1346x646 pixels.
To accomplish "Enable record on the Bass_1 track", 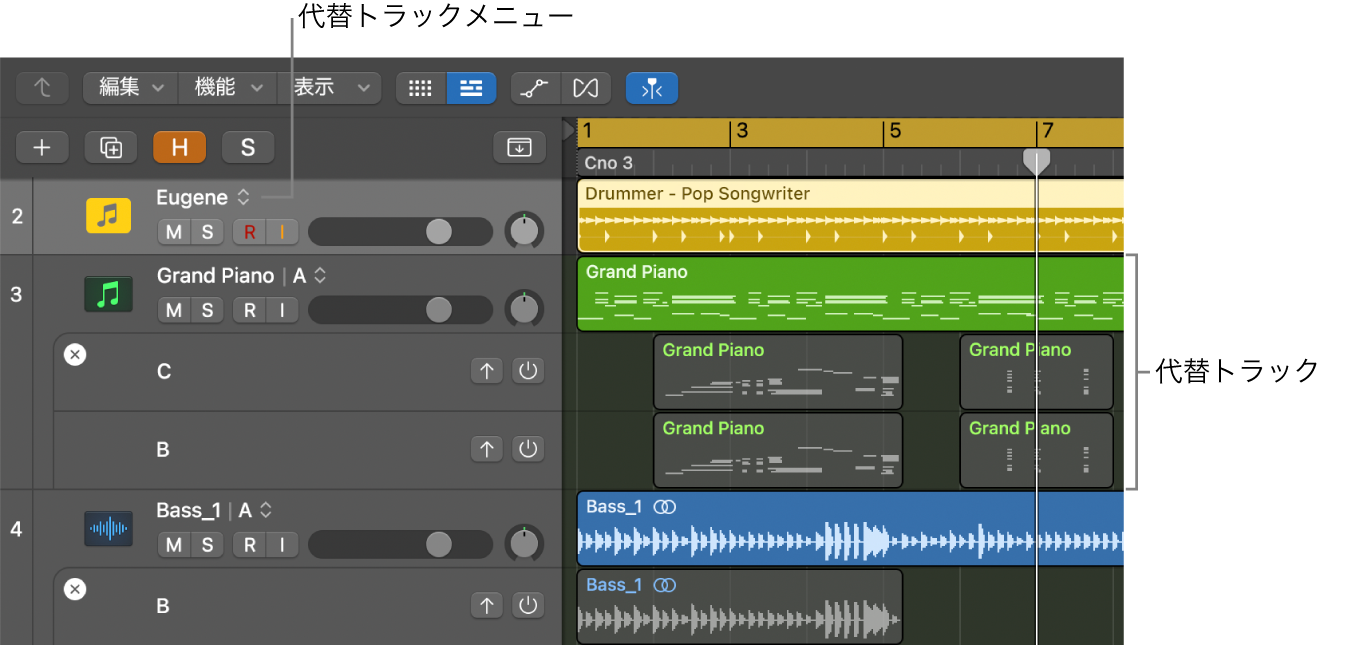I will 249,545.
